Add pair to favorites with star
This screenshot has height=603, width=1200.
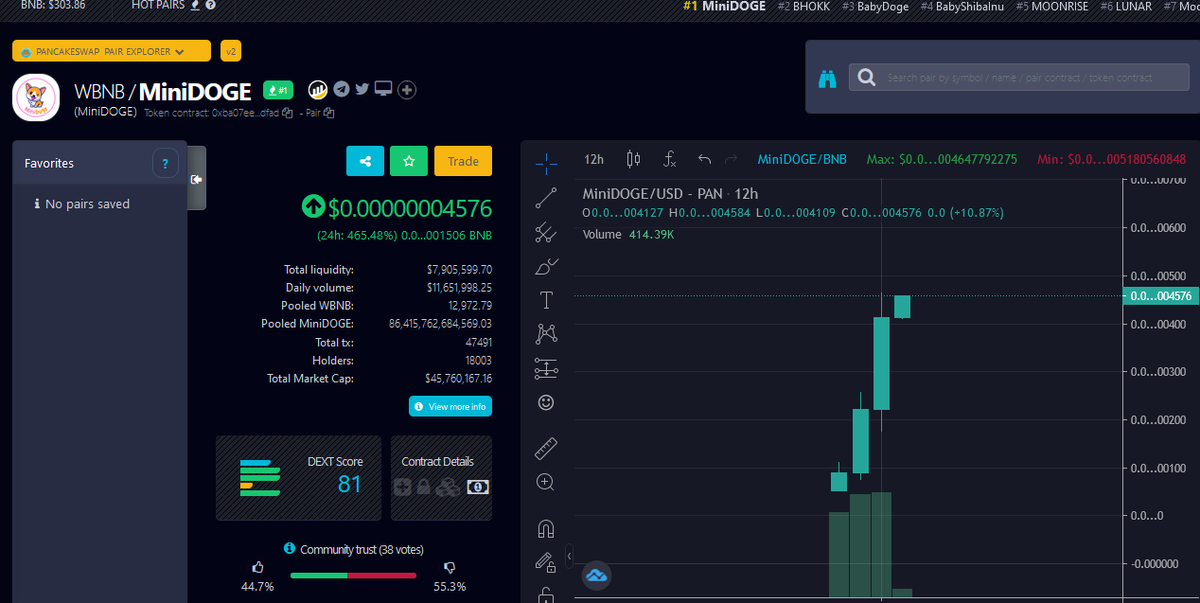[409, 160]
